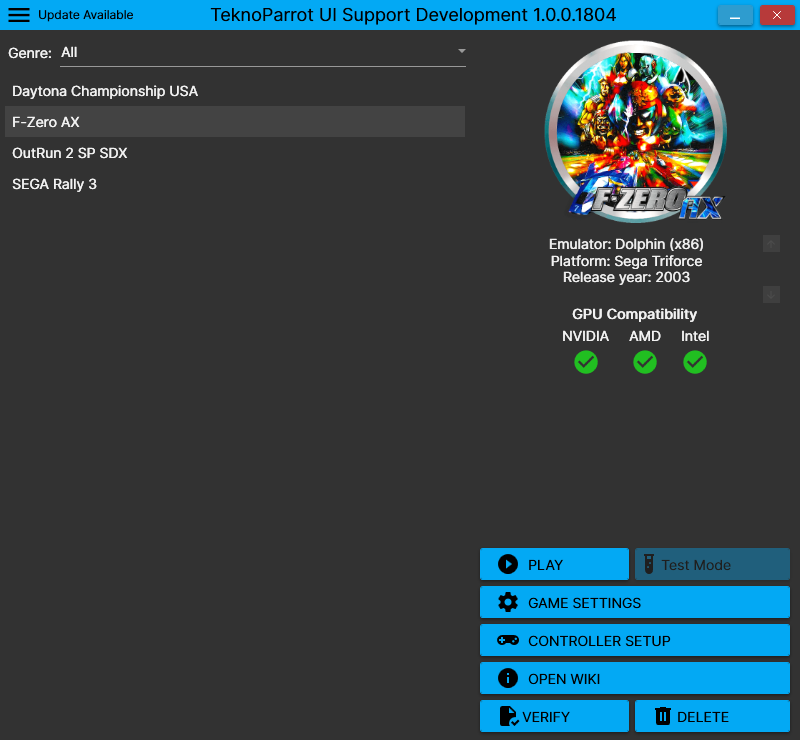Screen dimensions: 800x740
Task: Click the Intel label
Action: [695, 336]
